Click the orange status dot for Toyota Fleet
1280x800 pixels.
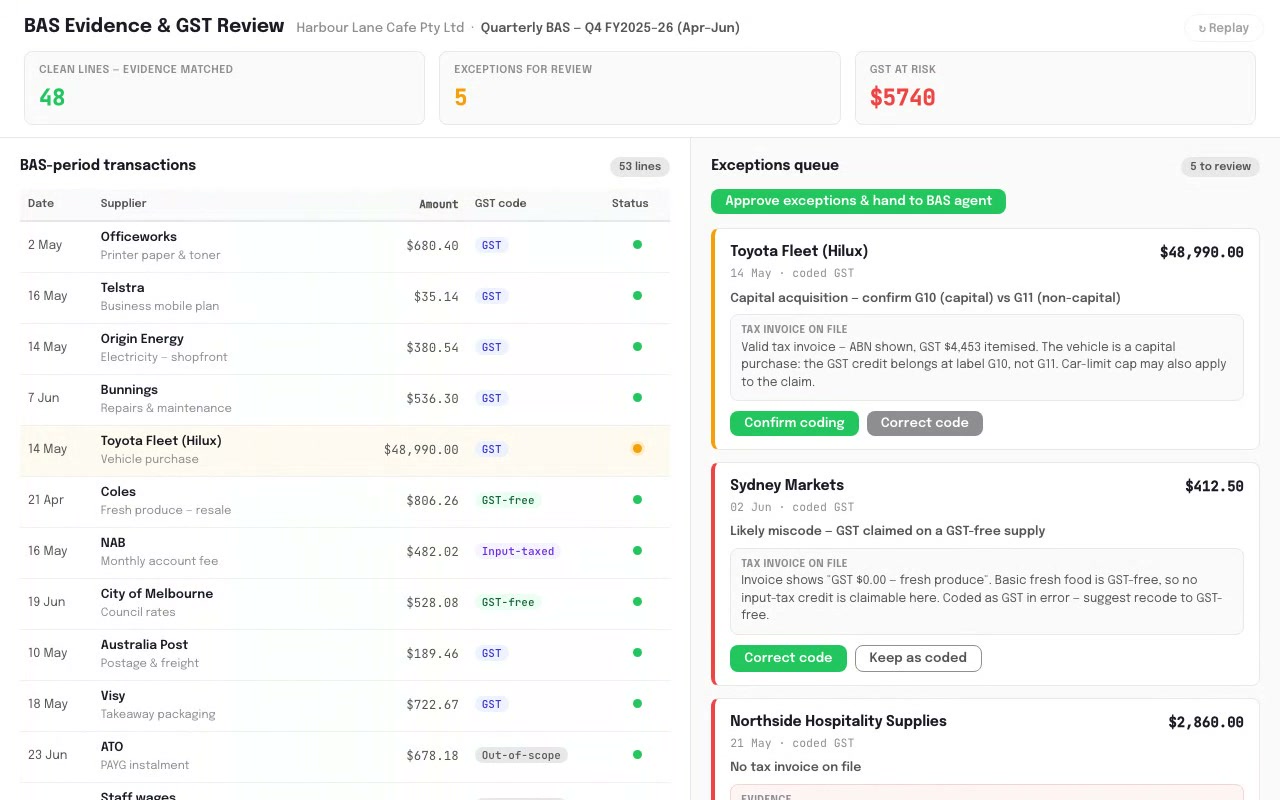637,449
